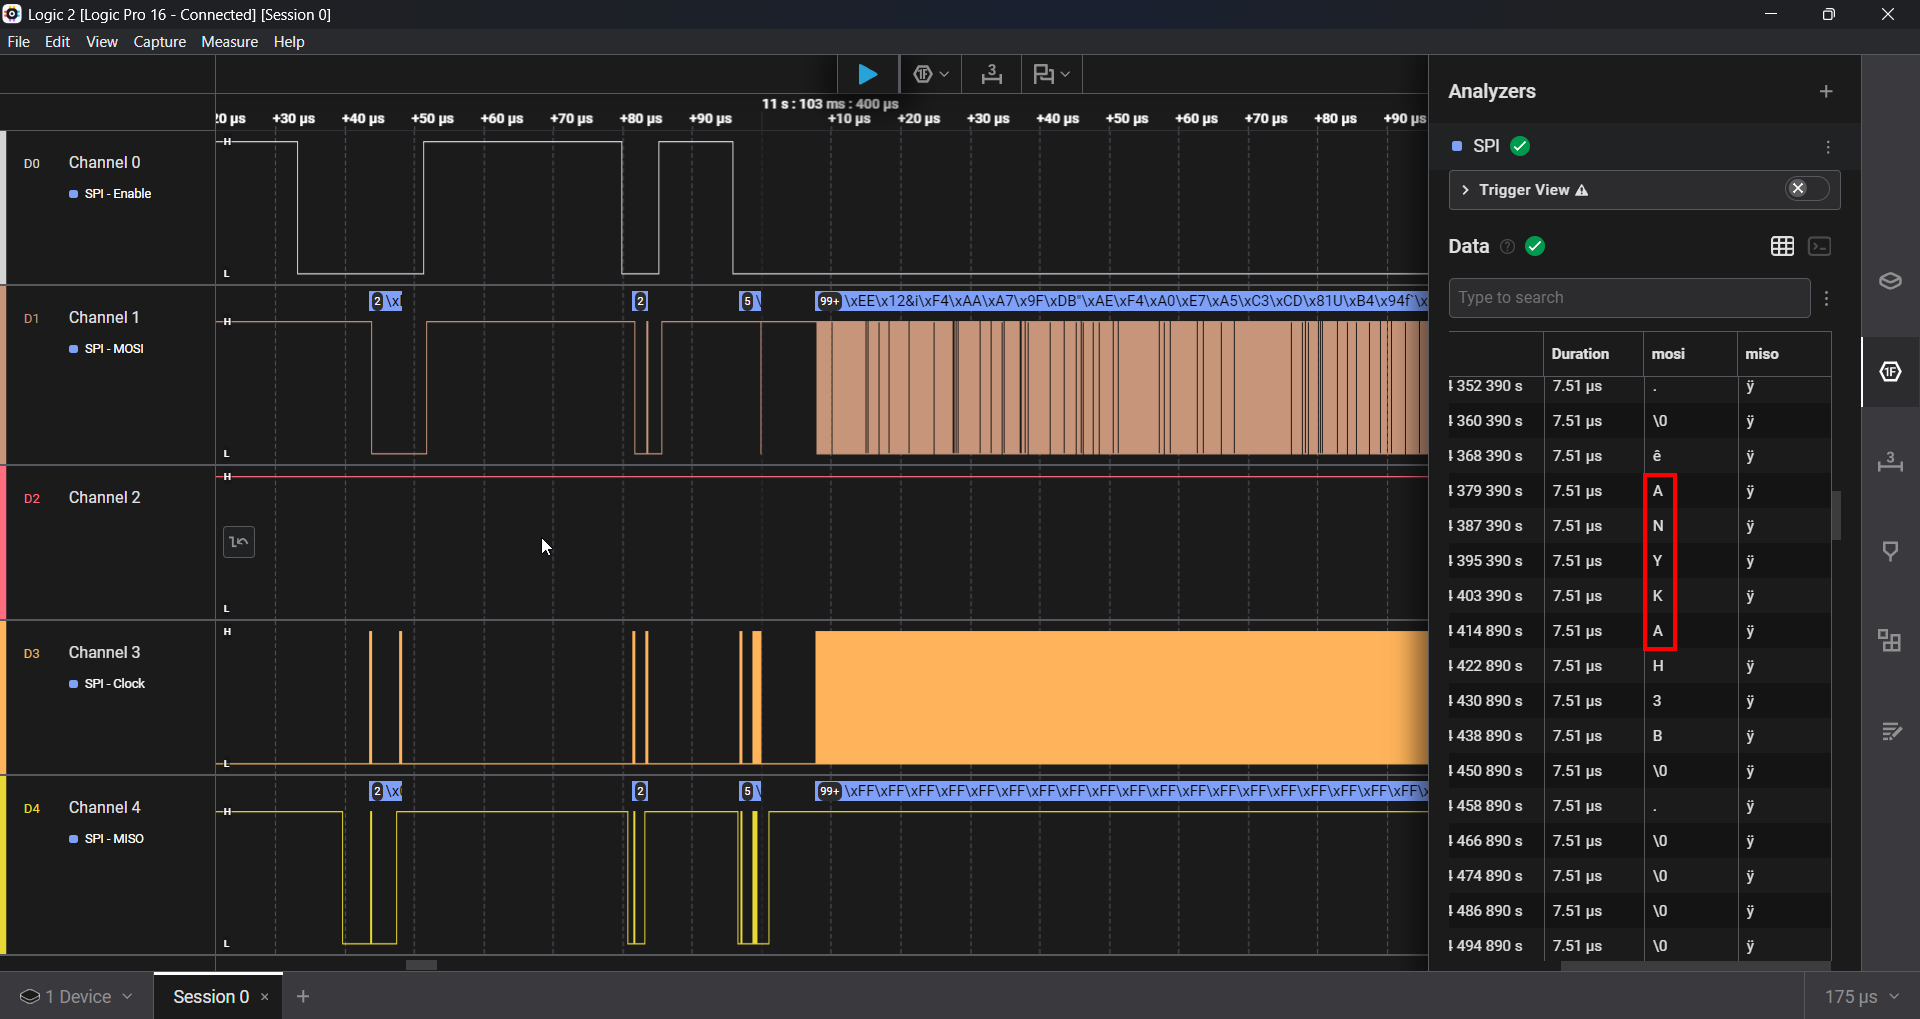Expand the Trigger View section
This screenshot has height=1019, width=1920.
pyautogui.click(x=1466, y=190)
